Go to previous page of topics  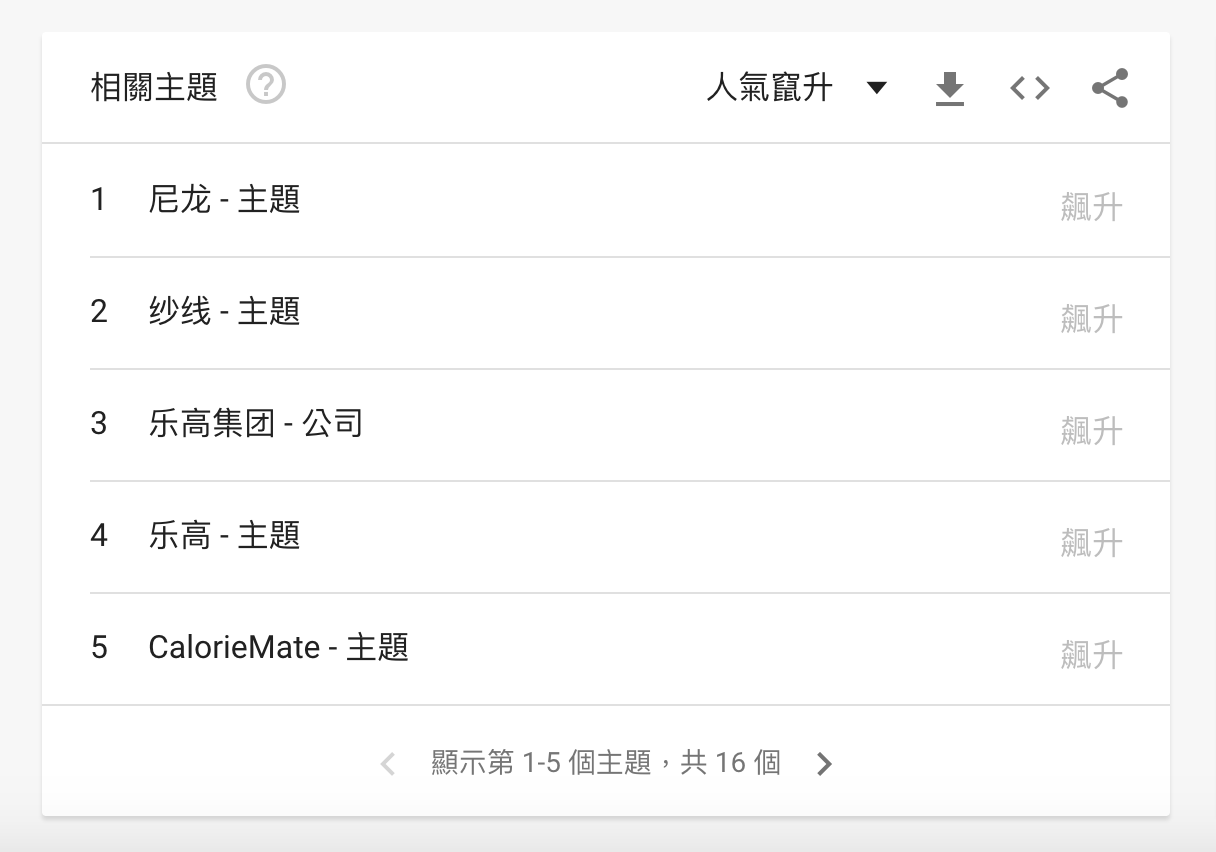[x=388, y=764]
